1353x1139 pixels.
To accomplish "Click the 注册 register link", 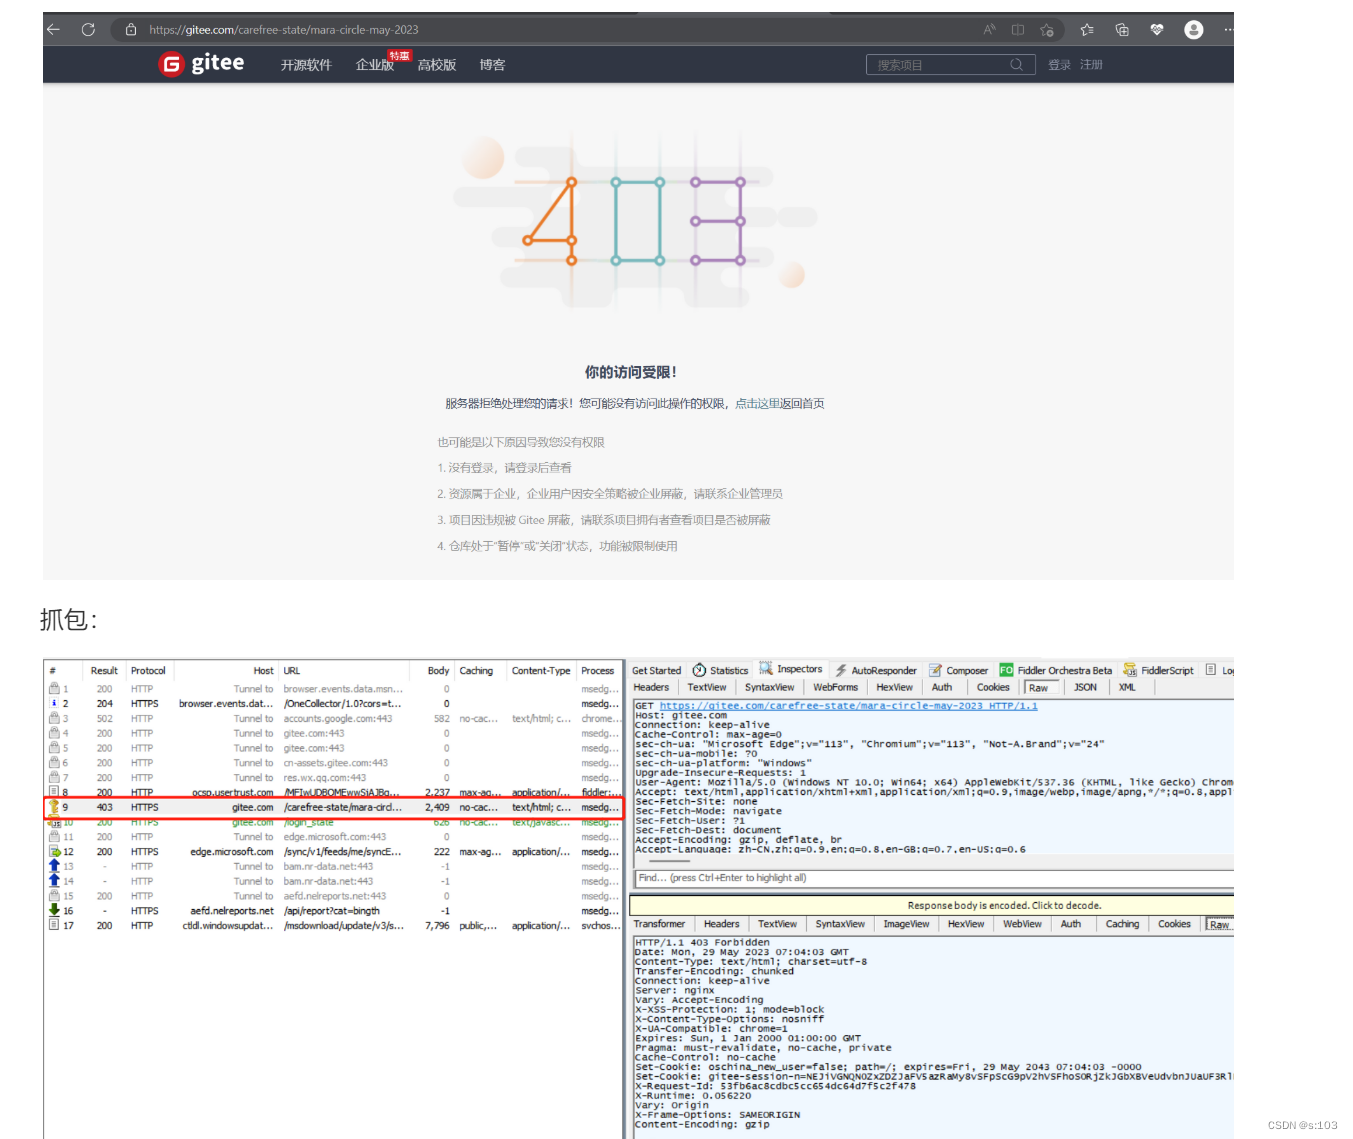I will (1091, 65).
